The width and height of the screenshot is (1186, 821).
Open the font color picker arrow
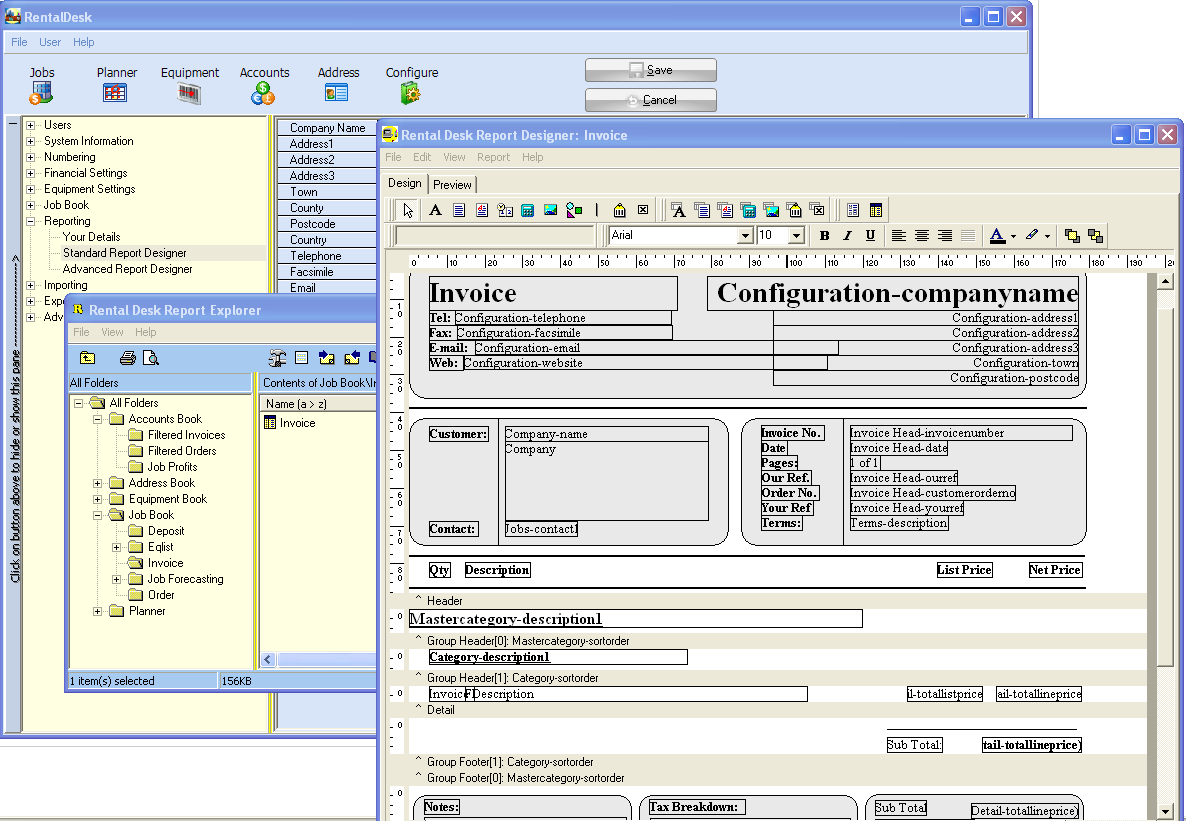(1013, 237)
